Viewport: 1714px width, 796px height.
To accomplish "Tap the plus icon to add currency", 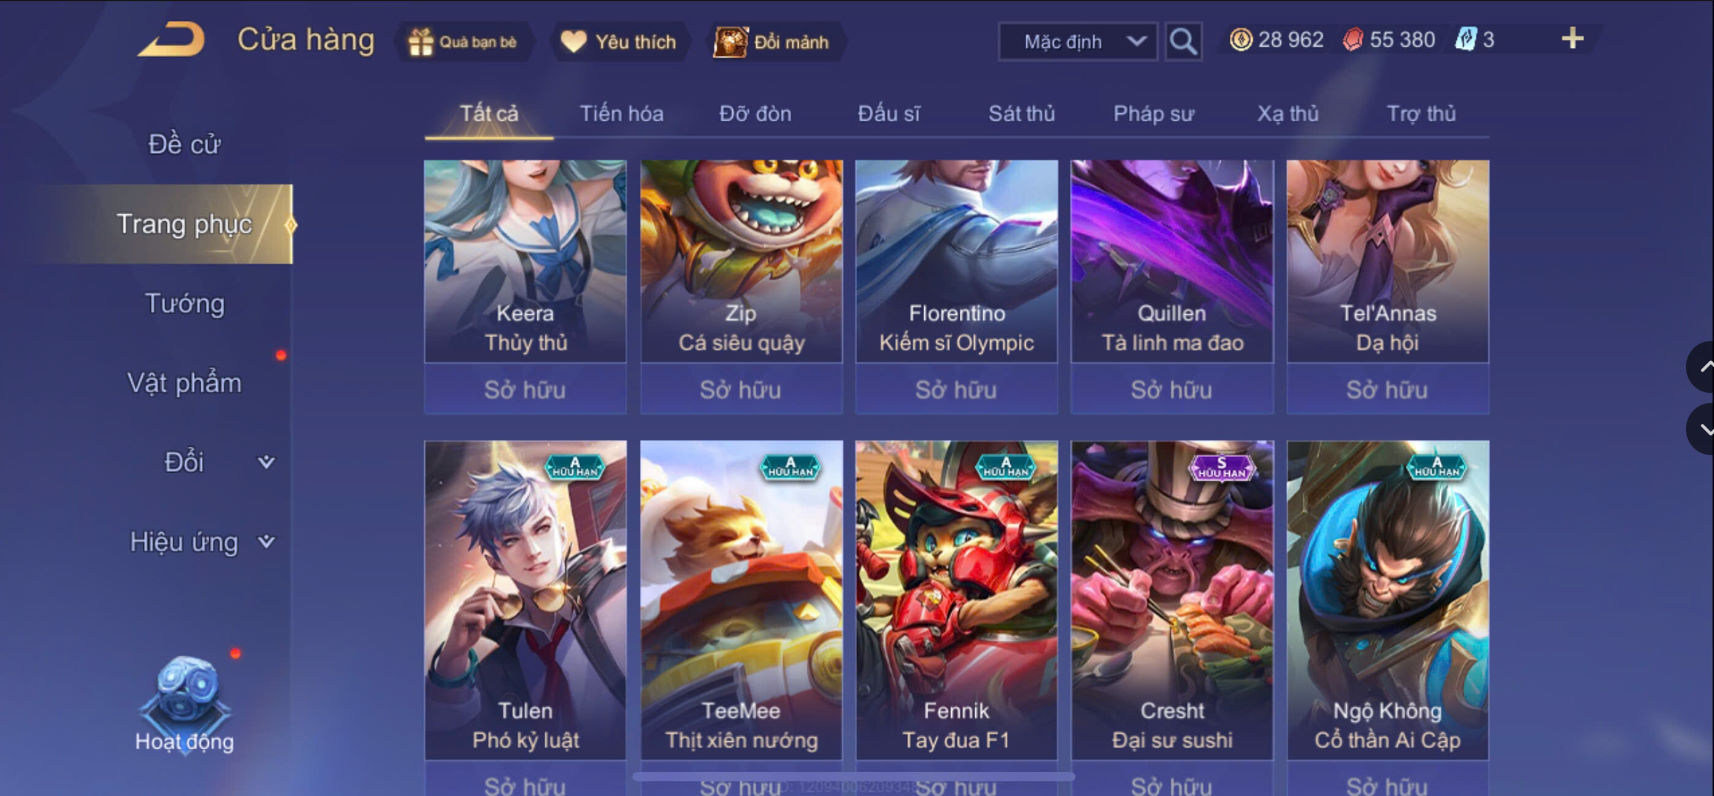I will [x=1572, y=39].
